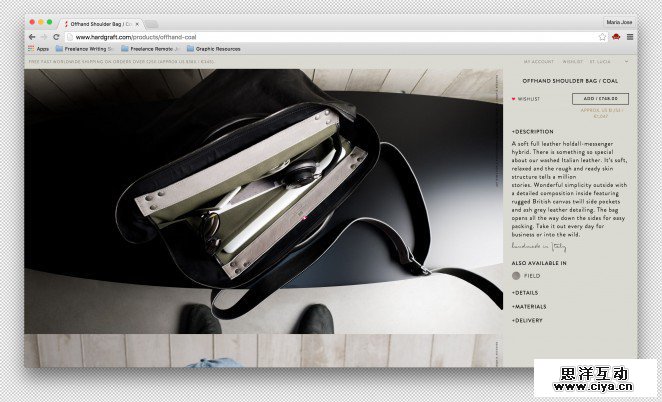Expand the Details section
The height and width of the screenshot is (402, 662).
point(525,292)
